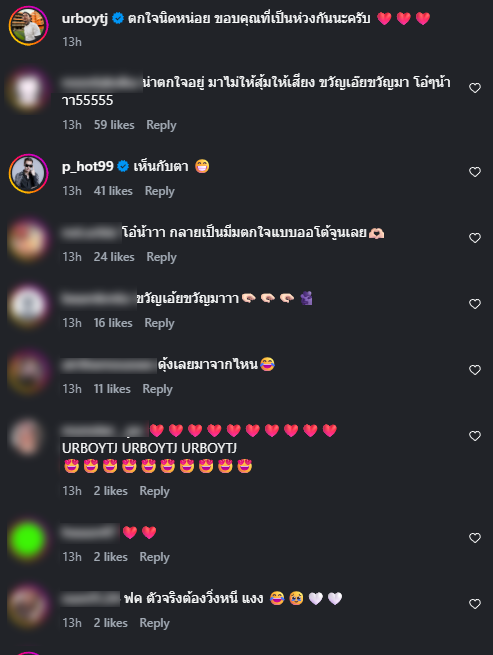Like p_hot99's comment with heart icon

[475, 172]
